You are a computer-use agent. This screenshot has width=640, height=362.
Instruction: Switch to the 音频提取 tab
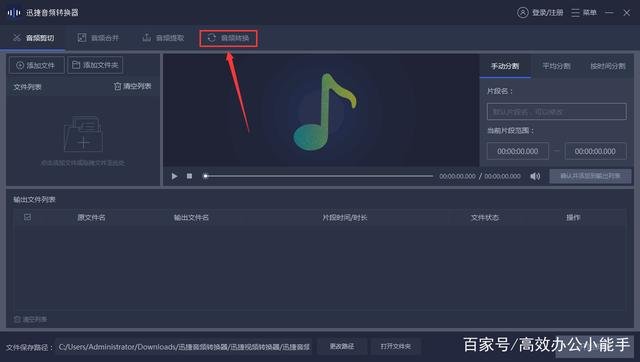point(163,38)
